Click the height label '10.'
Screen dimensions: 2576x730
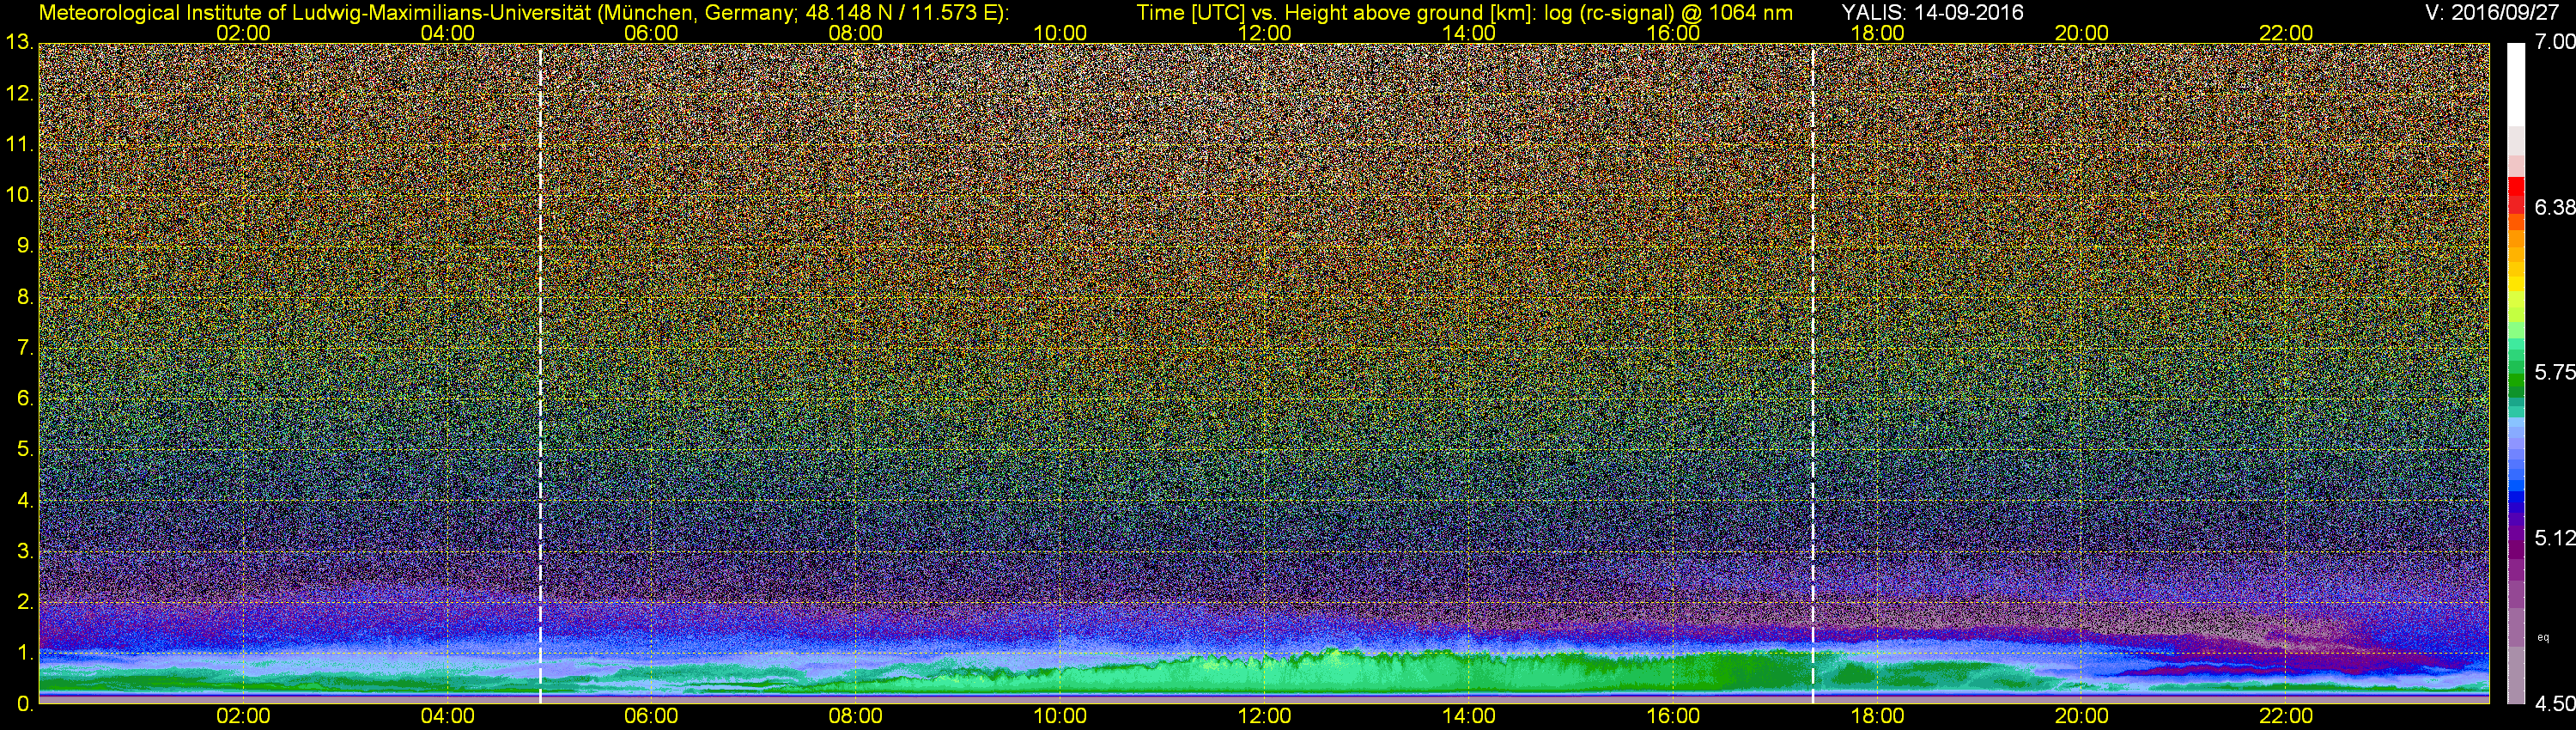pos(19,195)
